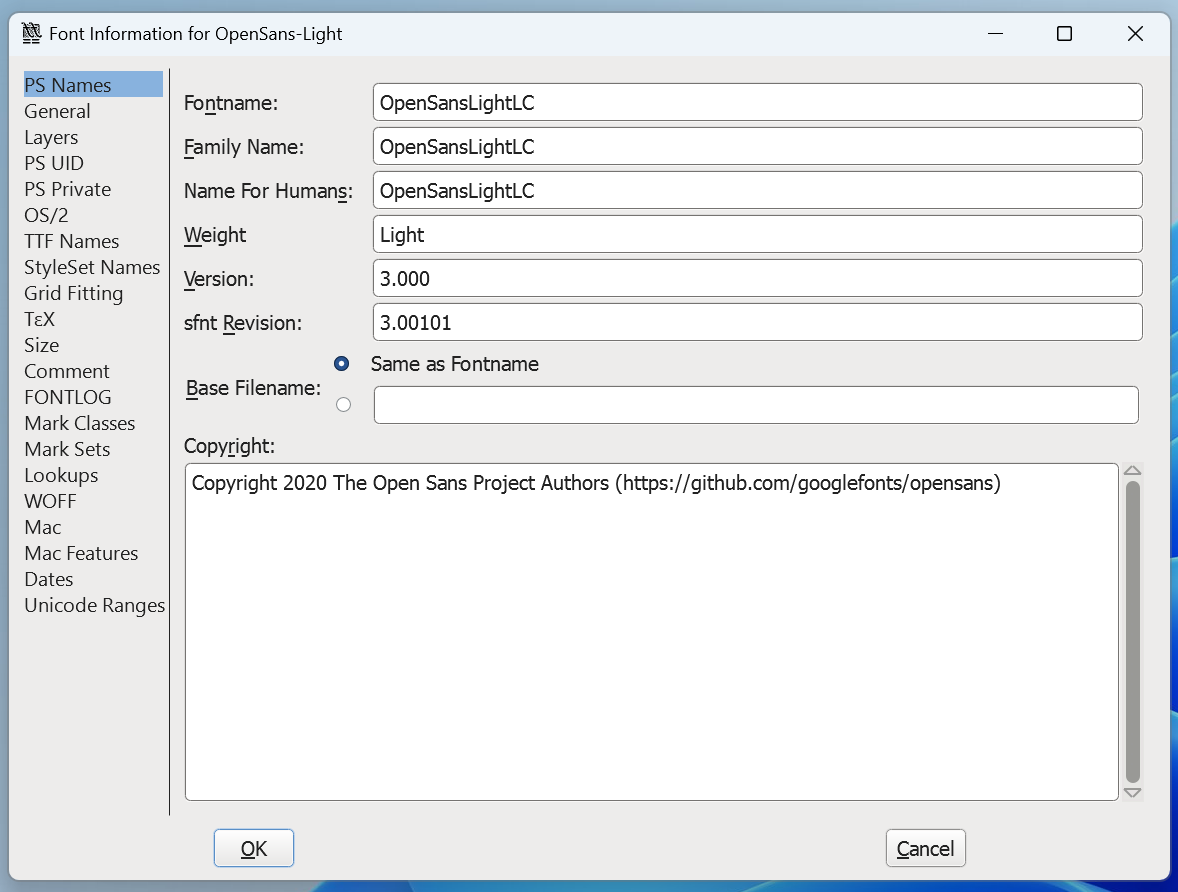Click the Copyright vertical scrollbar thumb

(x=1132, y=630)
